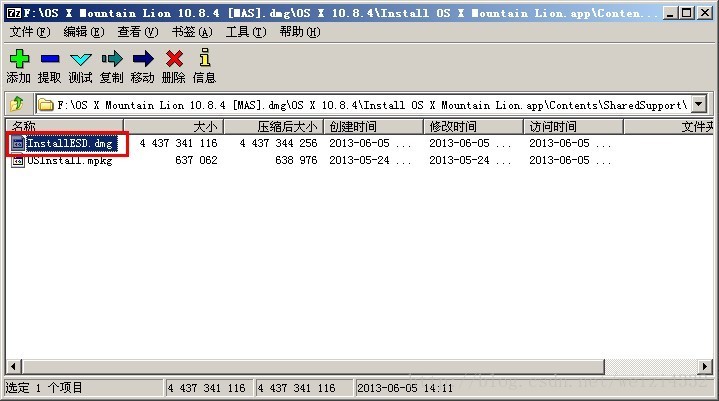Sort by Packed Size (压缩后大小) header

point(273,126)
